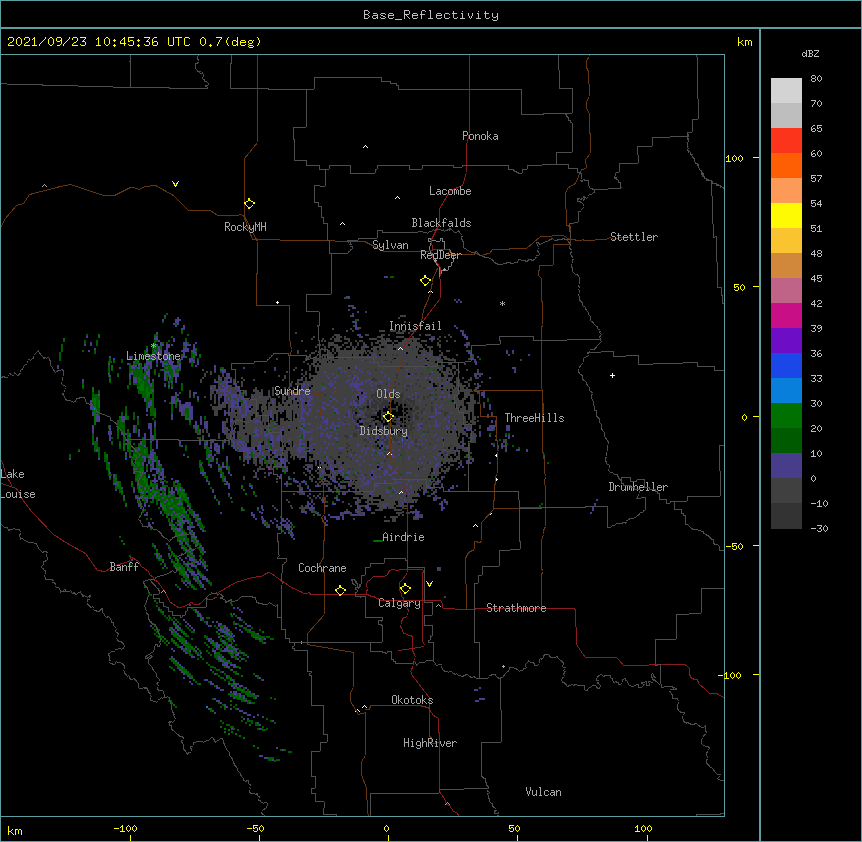This screenshot has width=862, height=842.
Task: Click the Blackfalds city label
Action: pos(441,223)
